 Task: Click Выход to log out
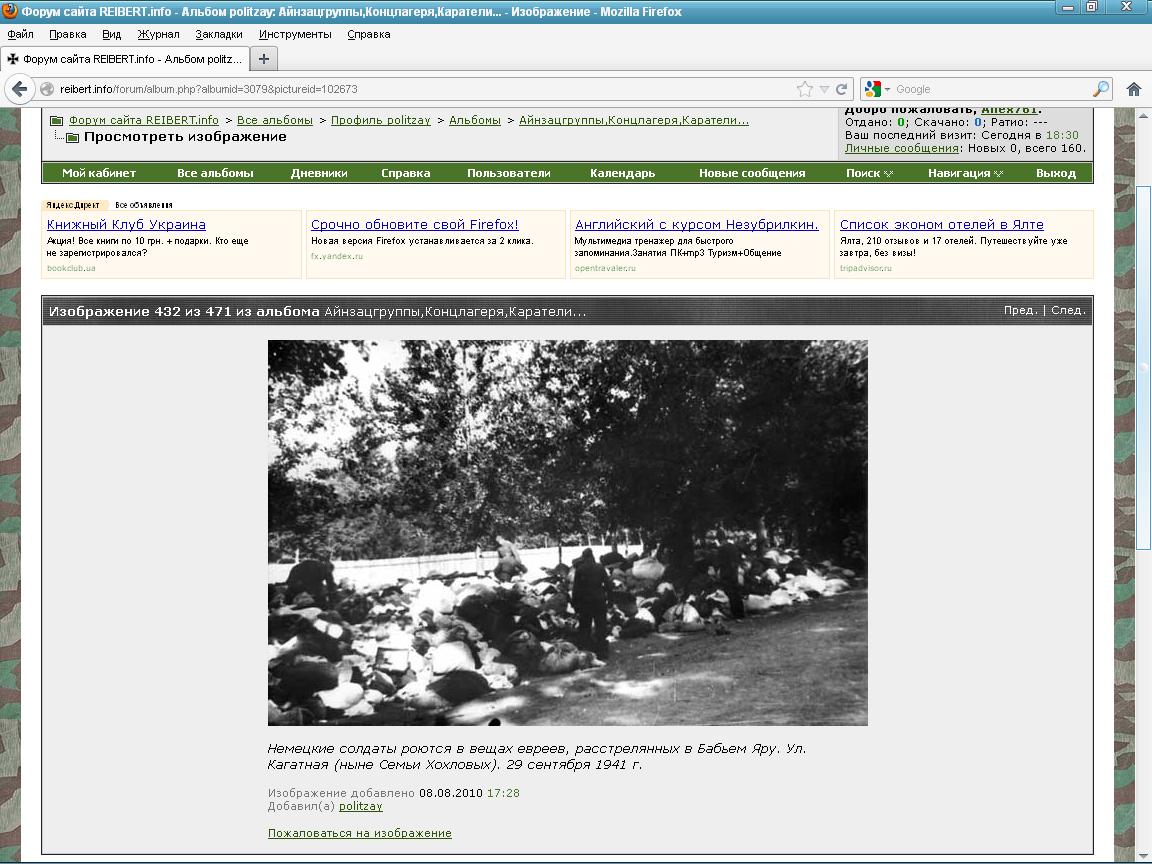(x=1056, y=173)
